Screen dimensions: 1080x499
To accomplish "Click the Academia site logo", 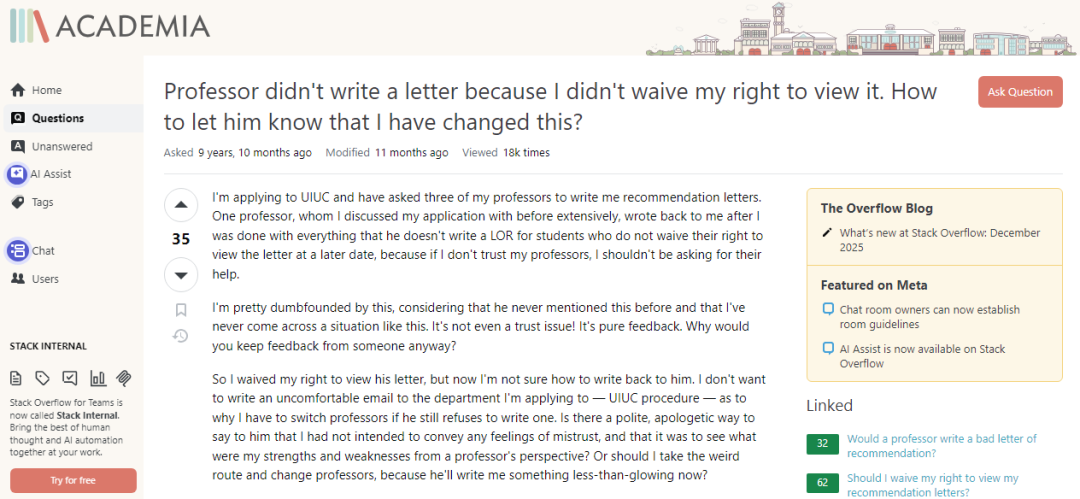I will point(110,26).
